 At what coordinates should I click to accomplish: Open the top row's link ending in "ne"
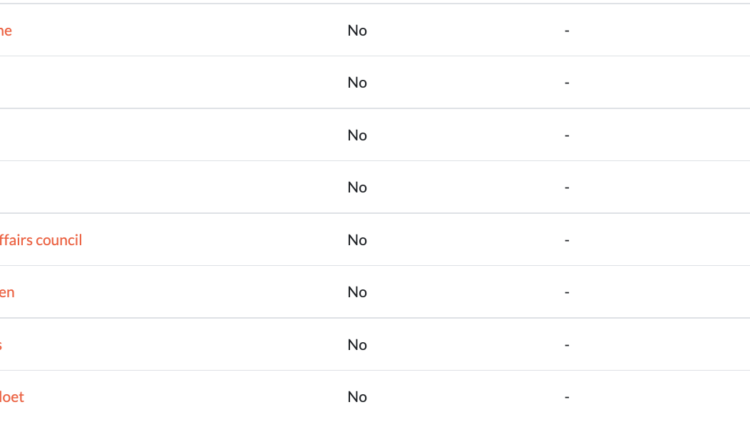click(x=6, y=31)
